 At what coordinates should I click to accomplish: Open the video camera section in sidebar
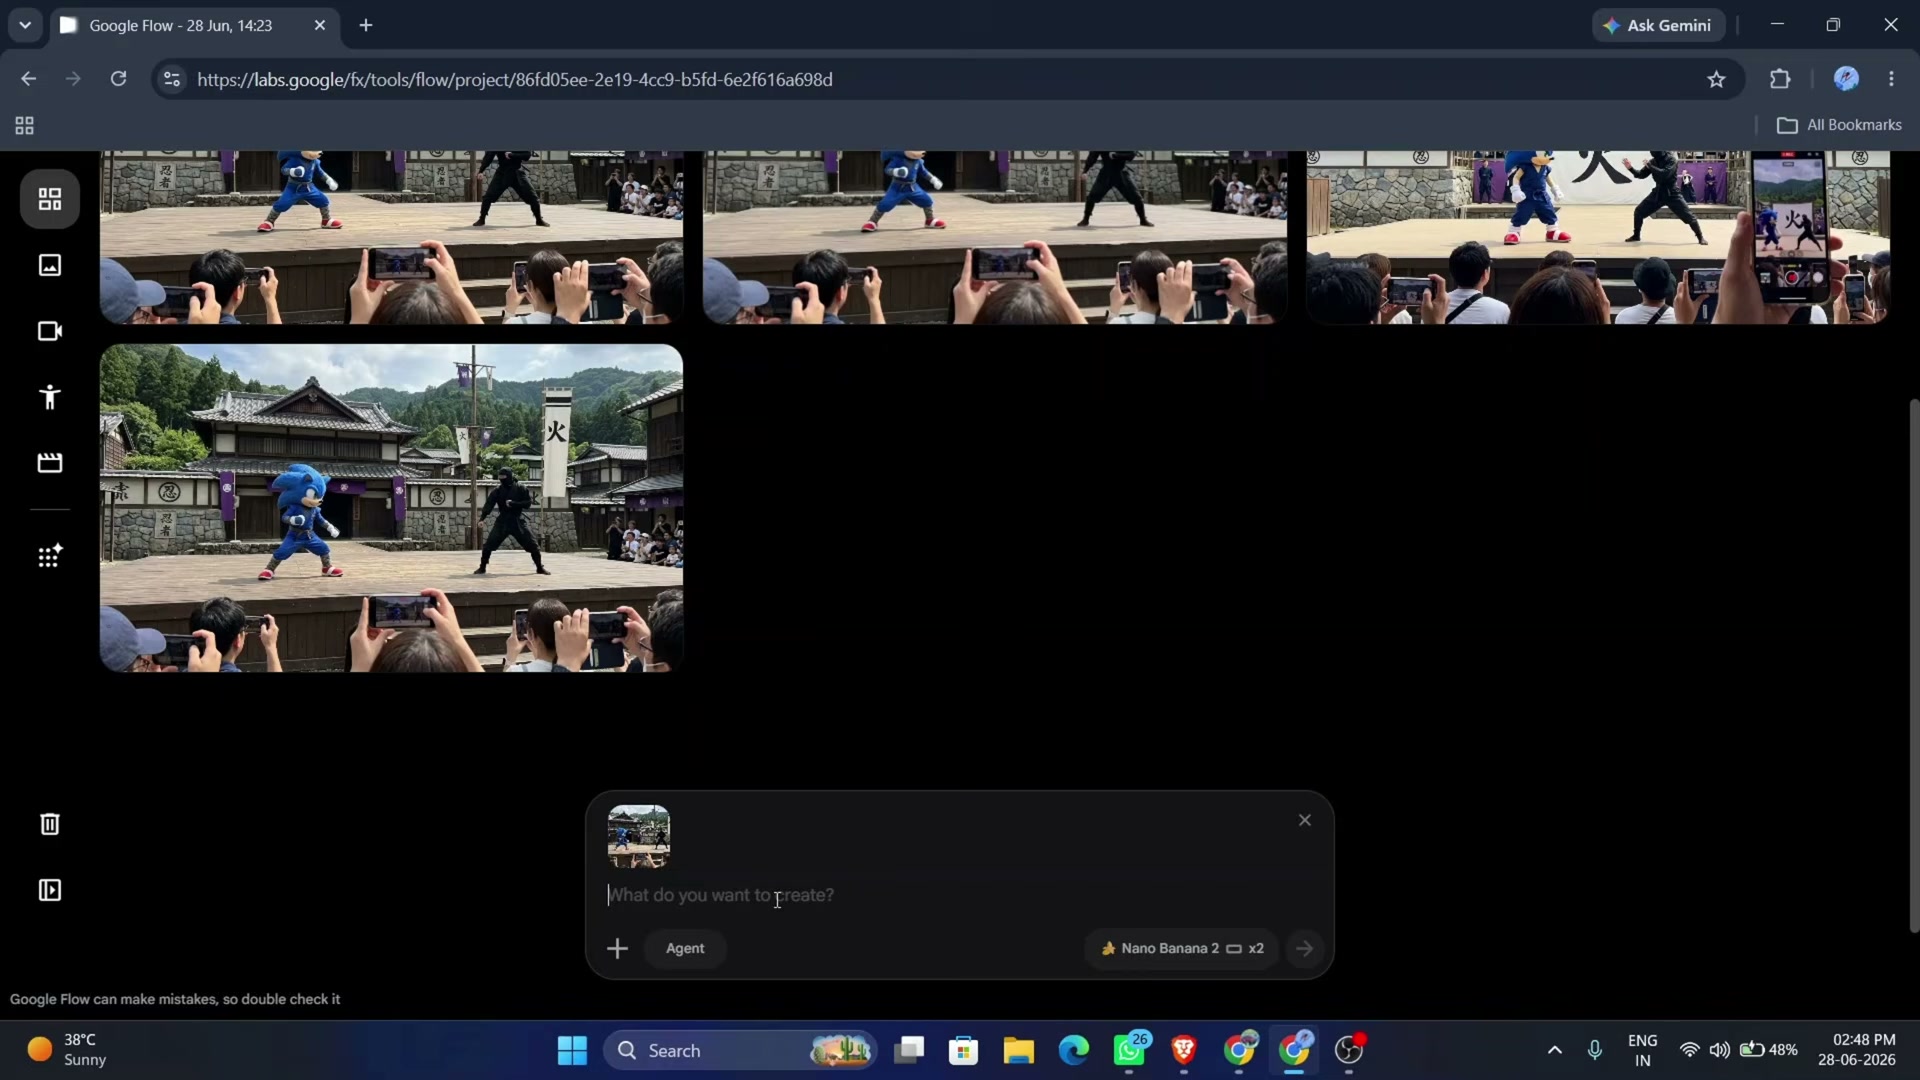[49, 331]
